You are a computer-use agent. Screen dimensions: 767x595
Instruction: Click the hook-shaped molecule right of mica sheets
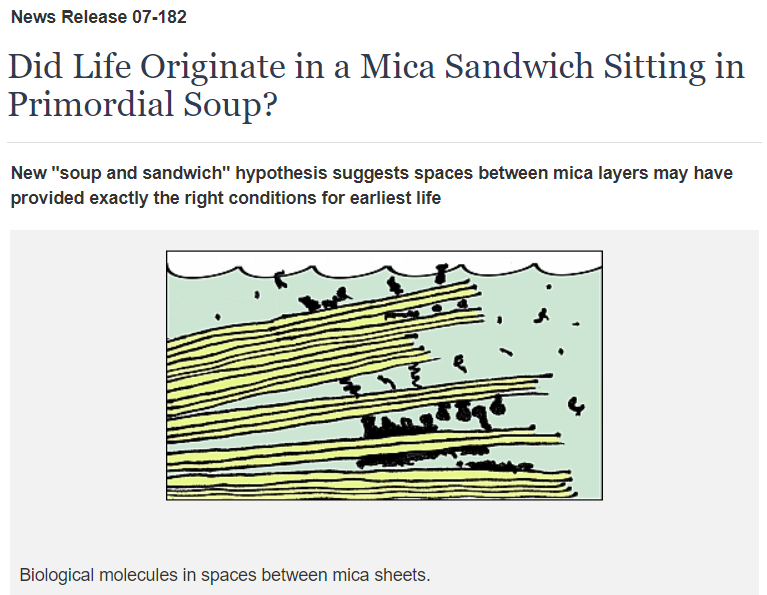577,406
